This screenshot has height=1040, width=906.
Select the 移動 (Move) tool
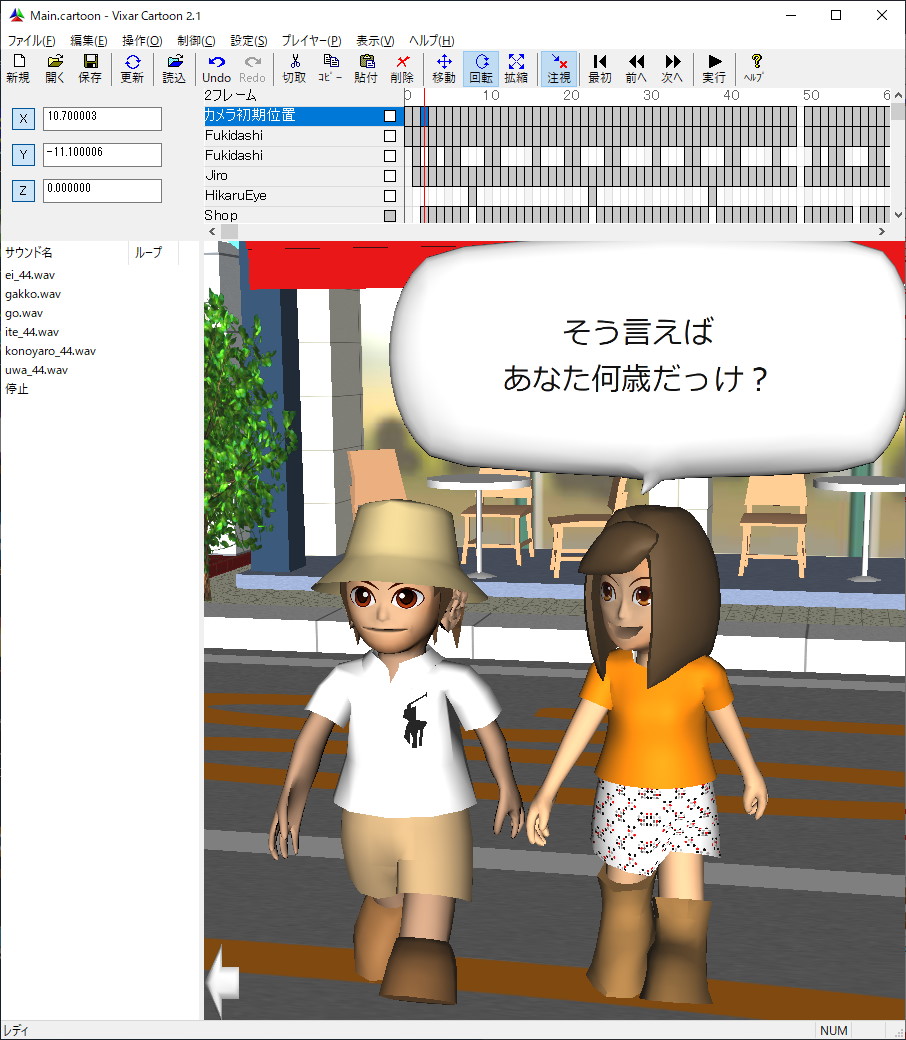click(x=444, y=68)
